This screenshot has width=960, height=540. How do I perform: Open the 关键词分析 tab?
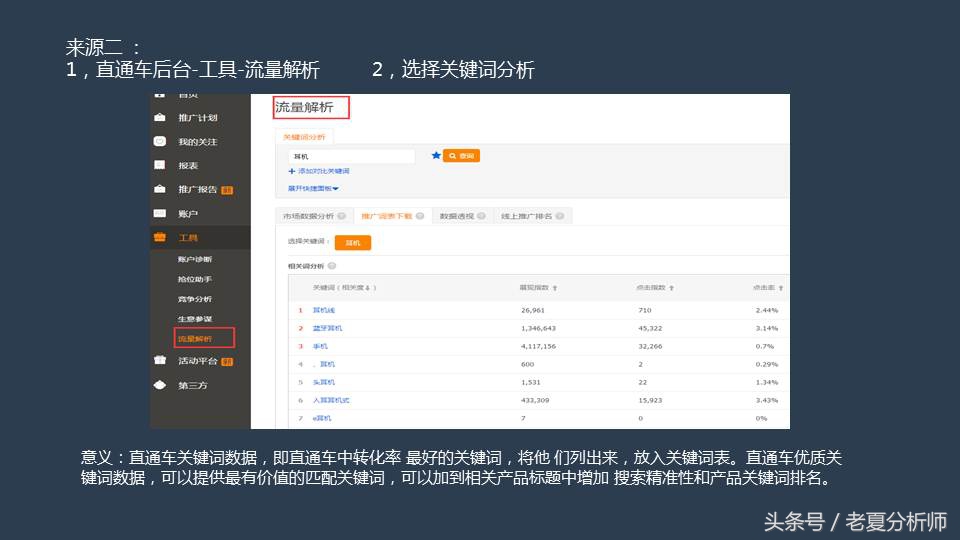[x=304, y=137]
